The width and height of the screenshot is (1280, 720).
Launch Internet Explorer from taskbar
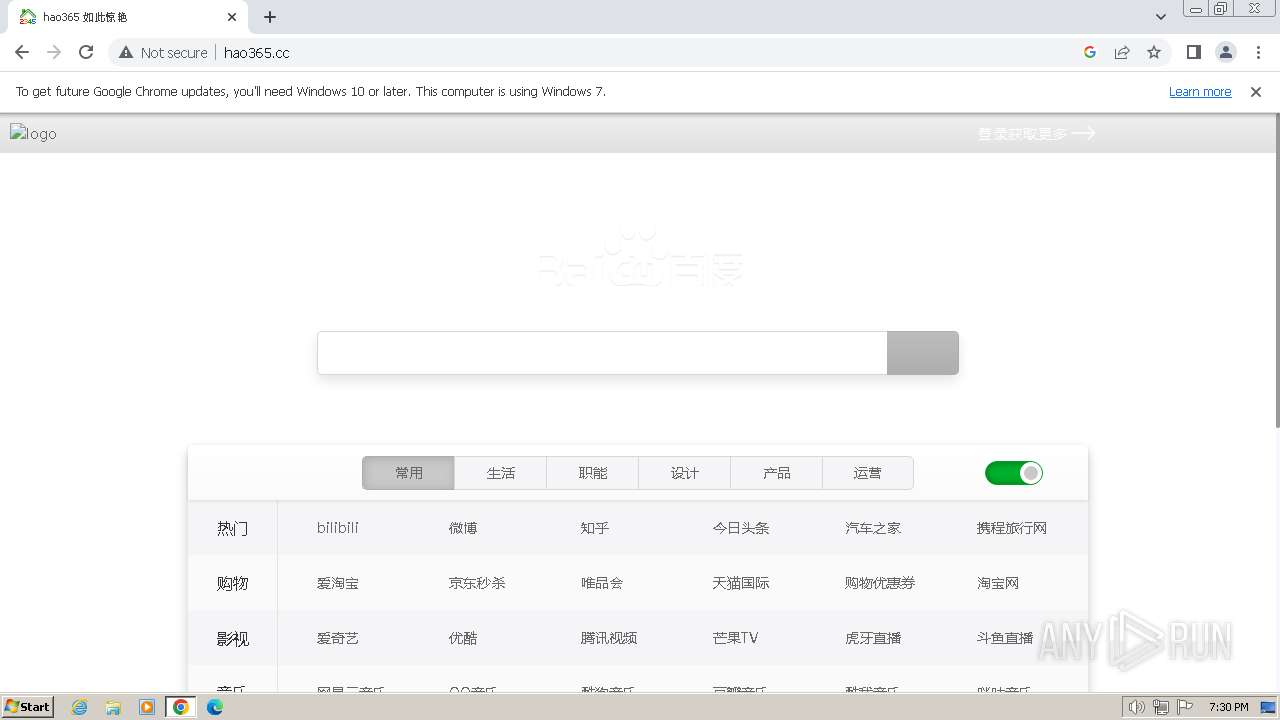coord(80,707)
